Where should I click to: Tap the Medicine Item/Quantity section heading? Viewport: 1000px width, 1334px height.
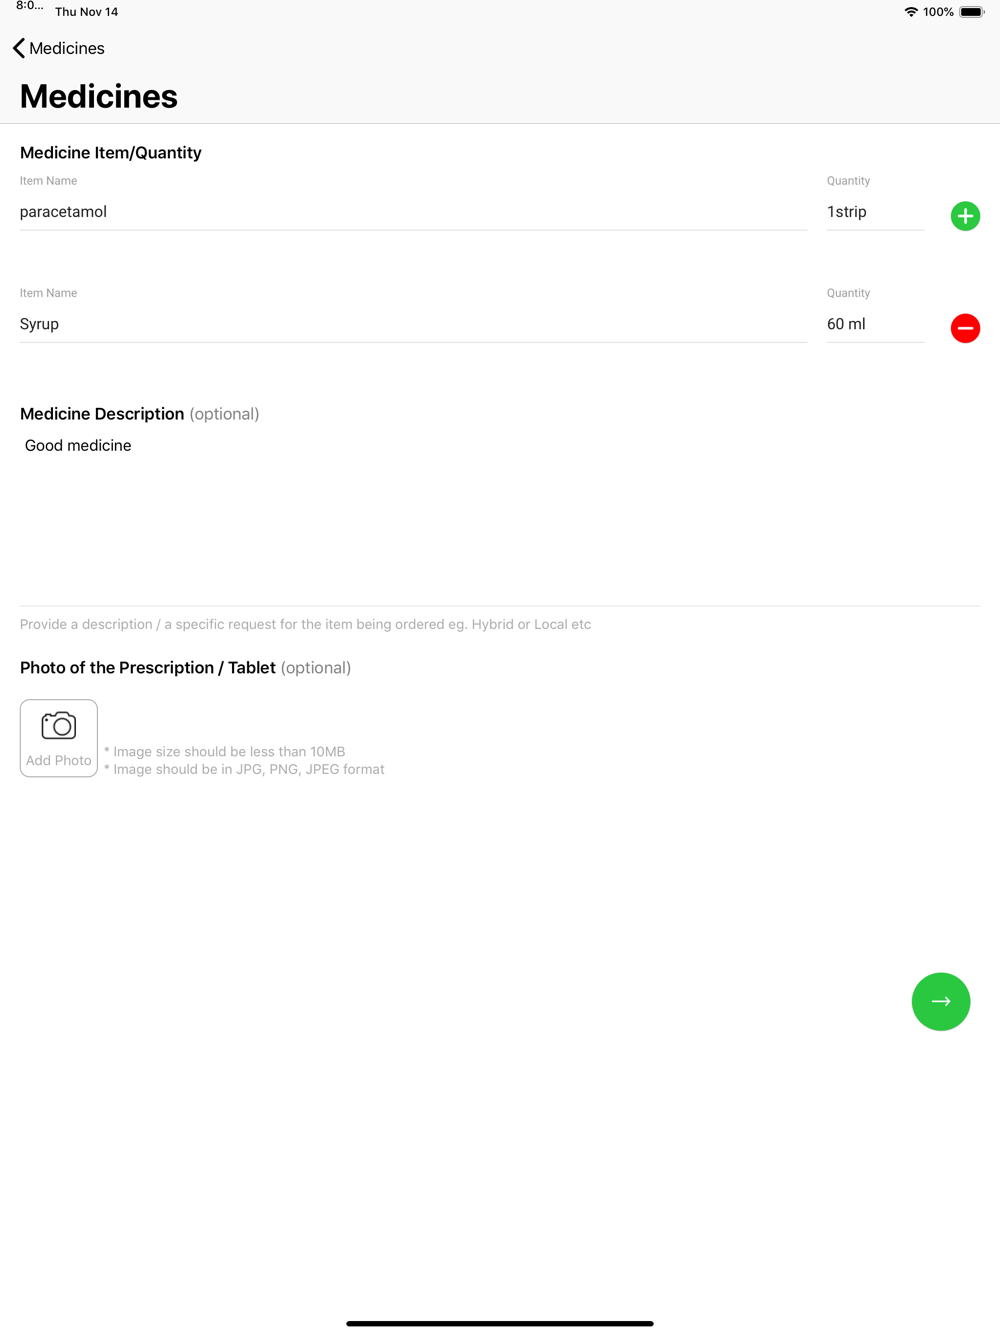coord(111,153)
